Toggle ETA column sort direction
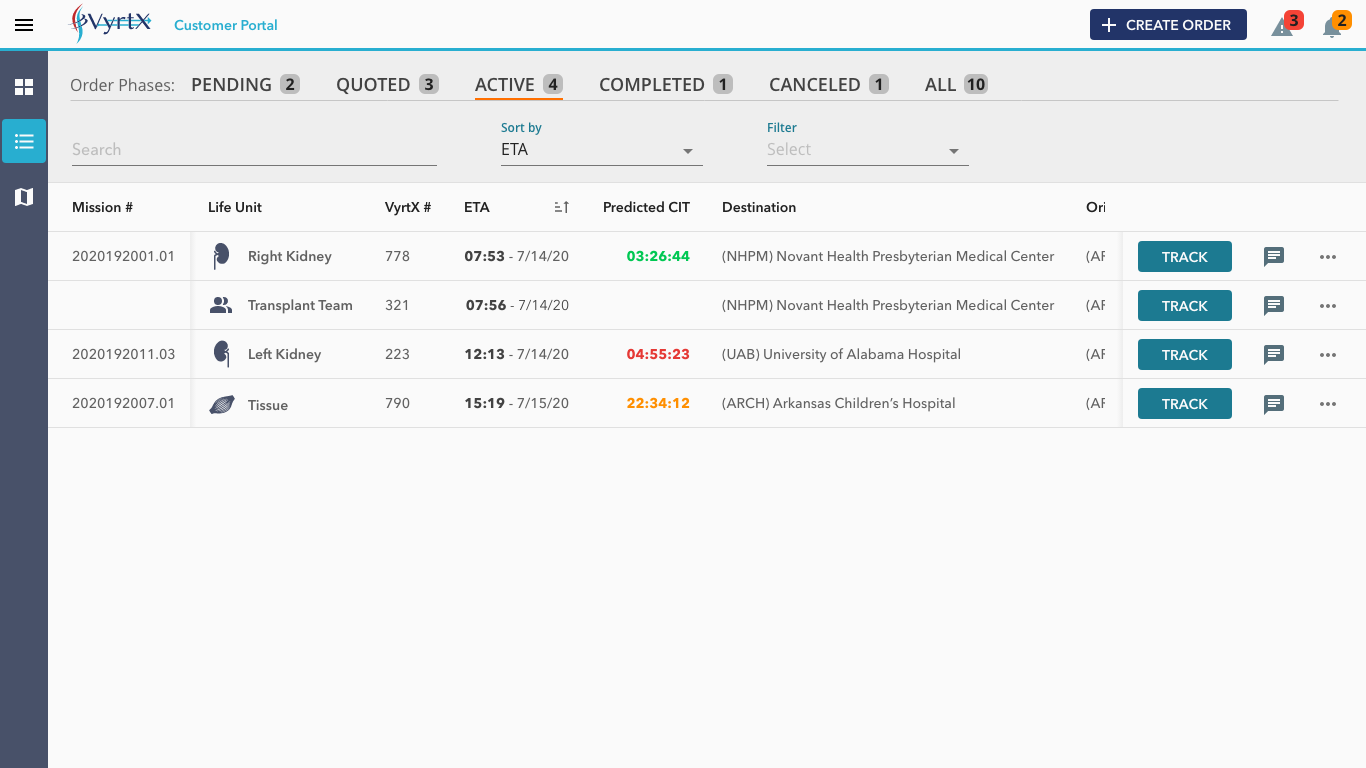This screenshot has height=768, width=1366. [561, 207]
